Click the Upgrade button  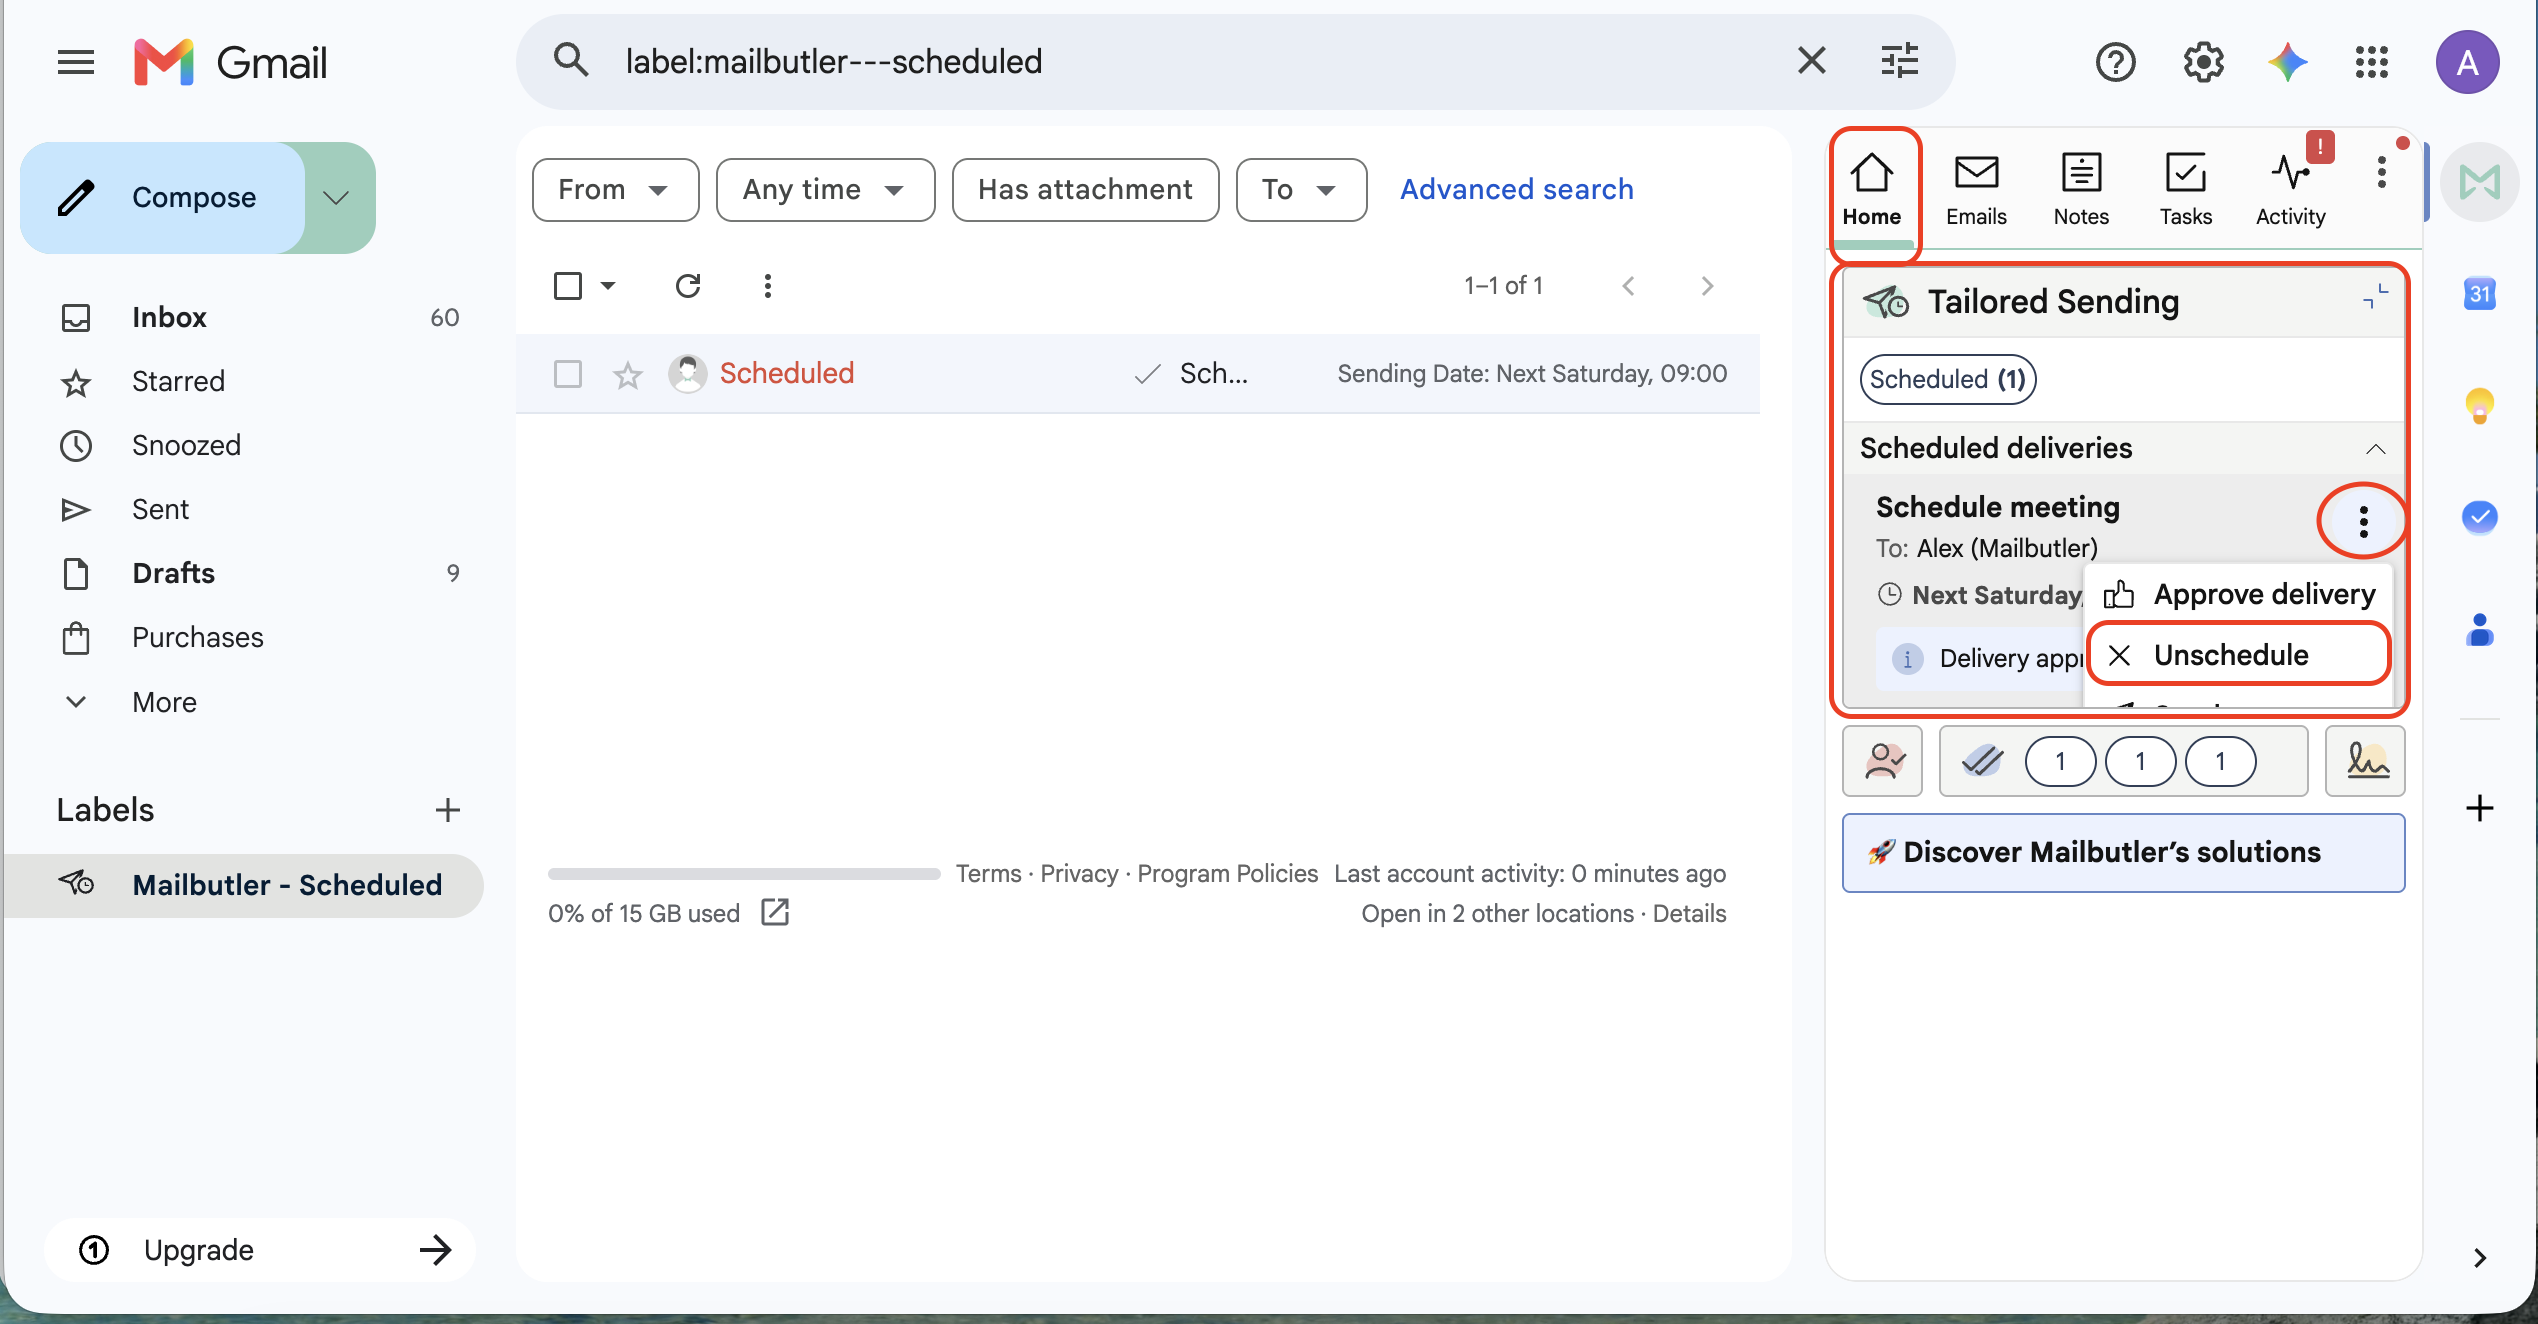tap(260, 1250)
